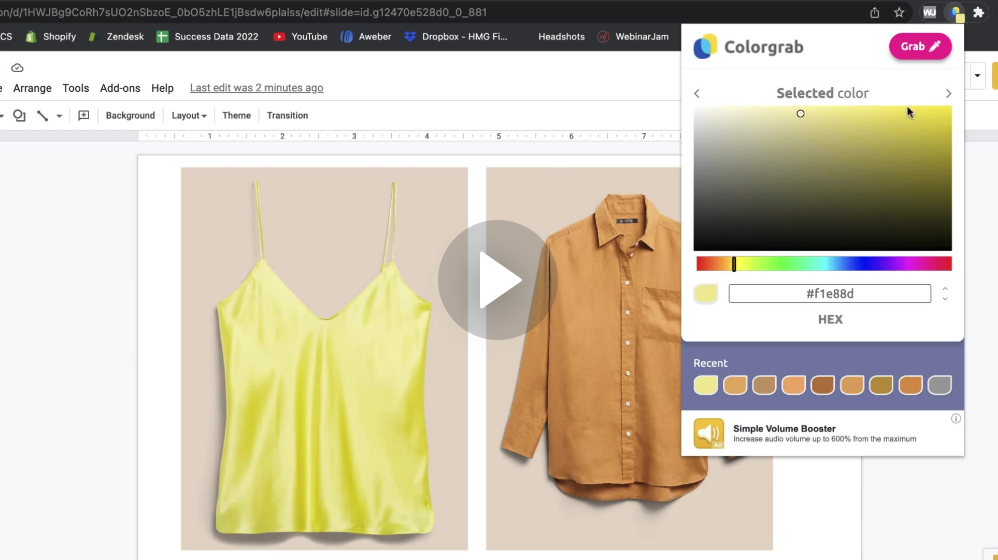The height and width of the screenshot is (560, 998).
Task: Play the video with the center play button
Action: tap(498, 280)
